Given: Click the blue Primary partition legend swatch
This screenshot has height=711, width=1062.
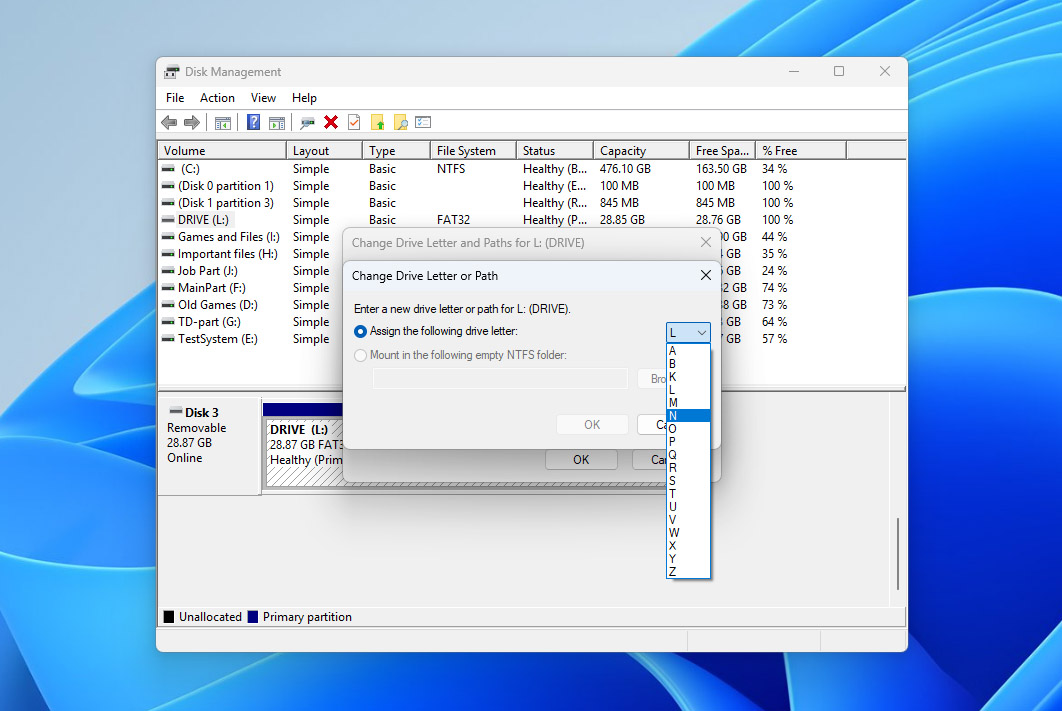Looking at the screenshot, I should (x=253, y=616).
